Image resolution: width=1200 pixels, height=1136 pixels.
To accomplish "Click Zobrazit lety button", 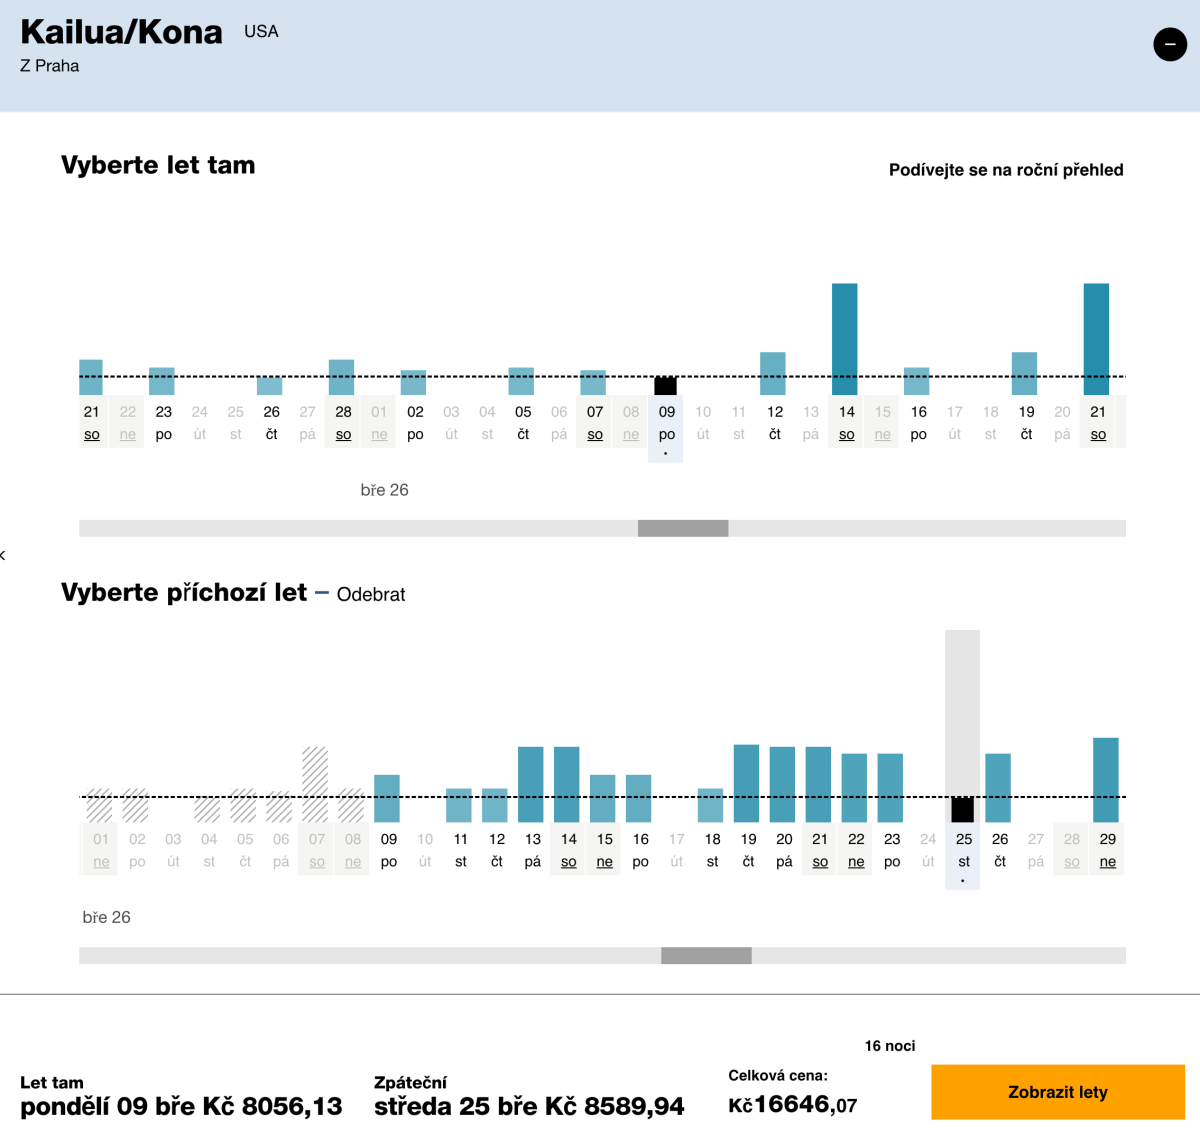I will 1057,1092.
